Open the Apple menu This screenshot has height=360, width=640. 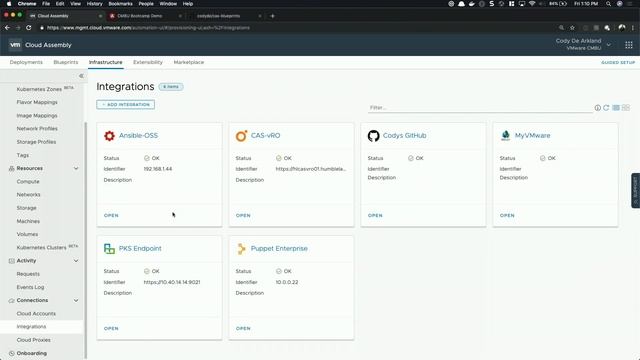[x=8, y=4]
